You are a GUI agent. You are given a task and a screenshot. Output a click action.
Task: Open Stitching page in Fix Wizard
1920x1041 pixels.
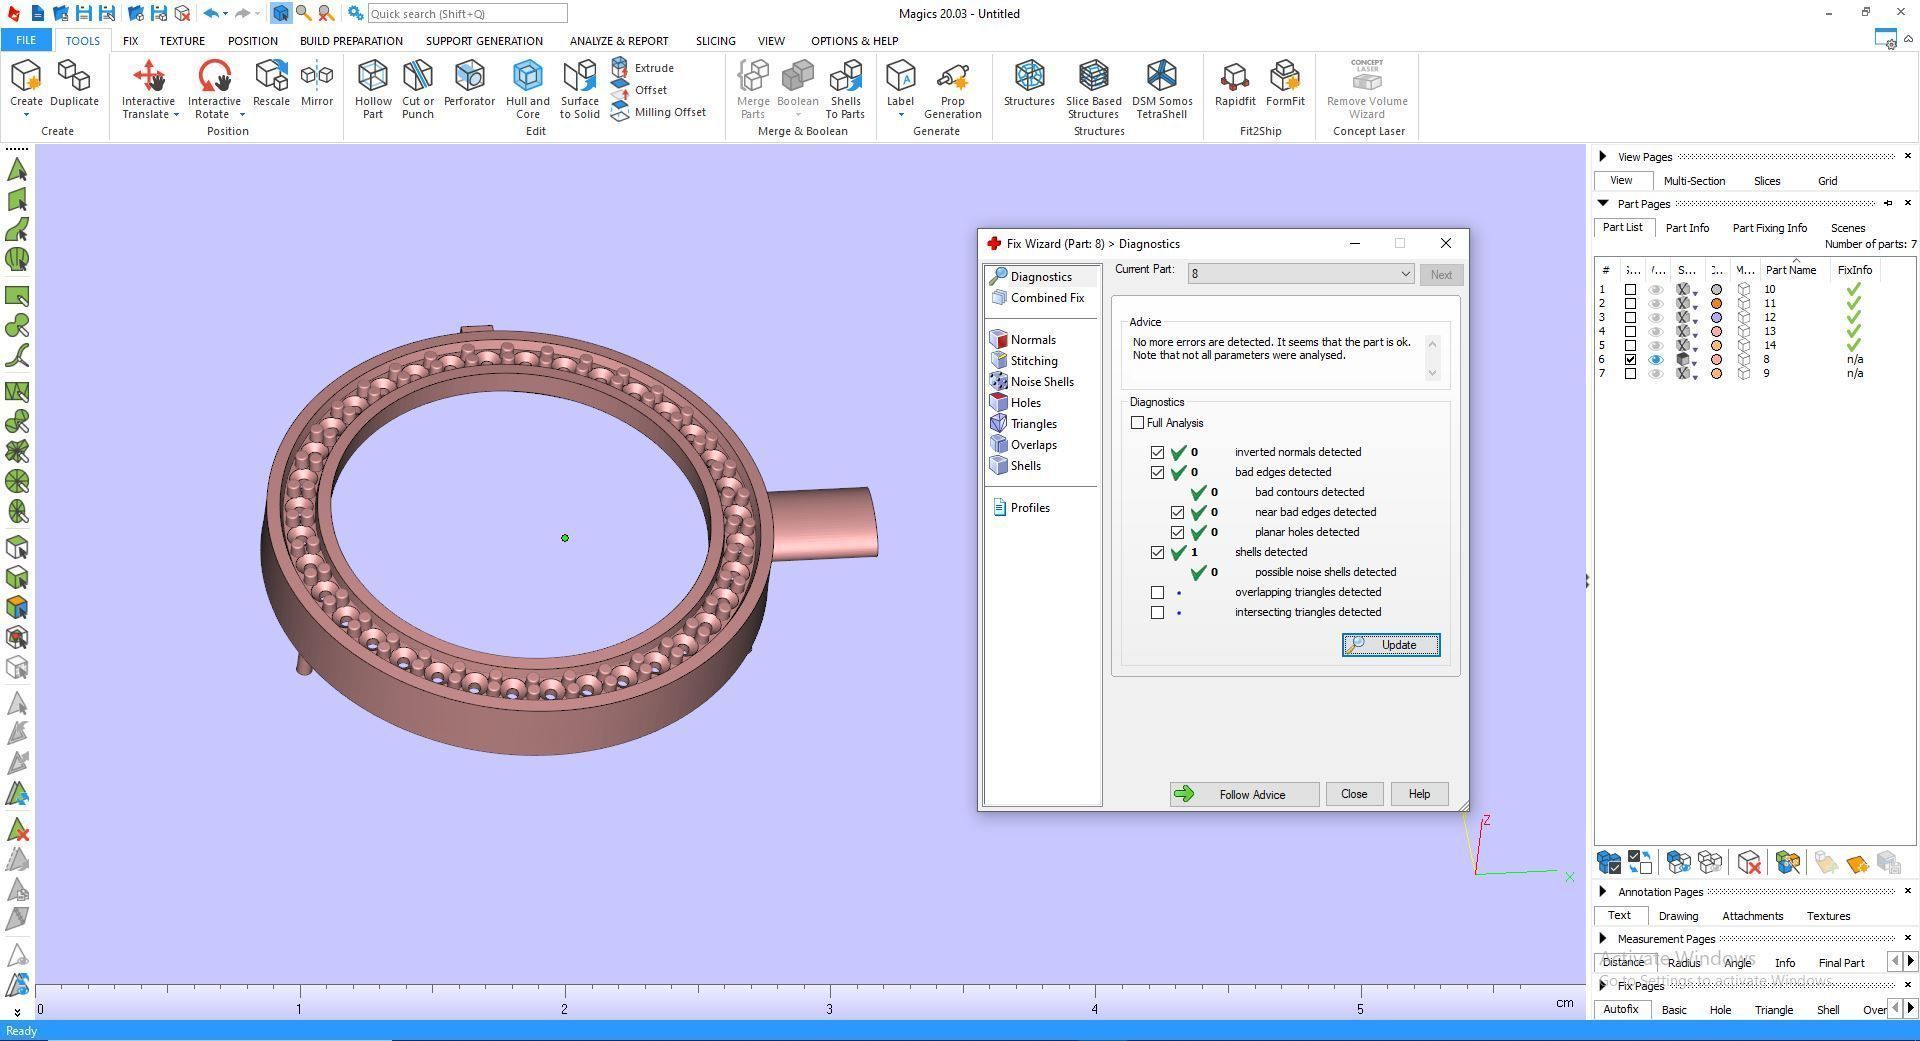(1023, 361)
